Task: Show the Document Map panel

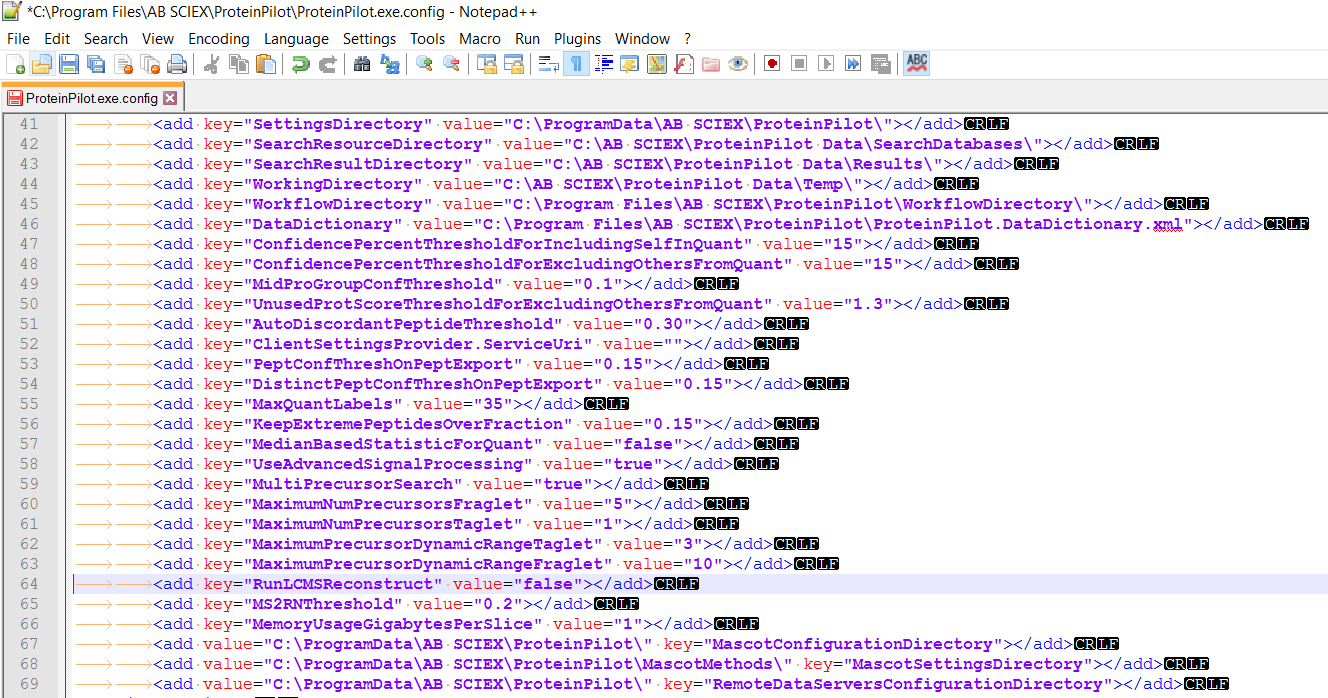Action: click(x=656, y=64)
